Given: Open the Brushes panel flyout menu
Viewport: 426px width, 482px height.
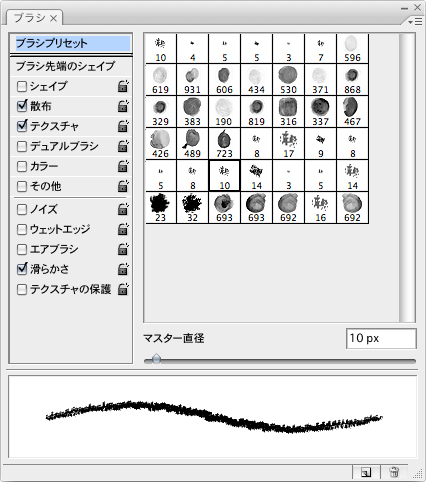Looking at the screenshot, I should pyautogui.click(x=415, y=22).
